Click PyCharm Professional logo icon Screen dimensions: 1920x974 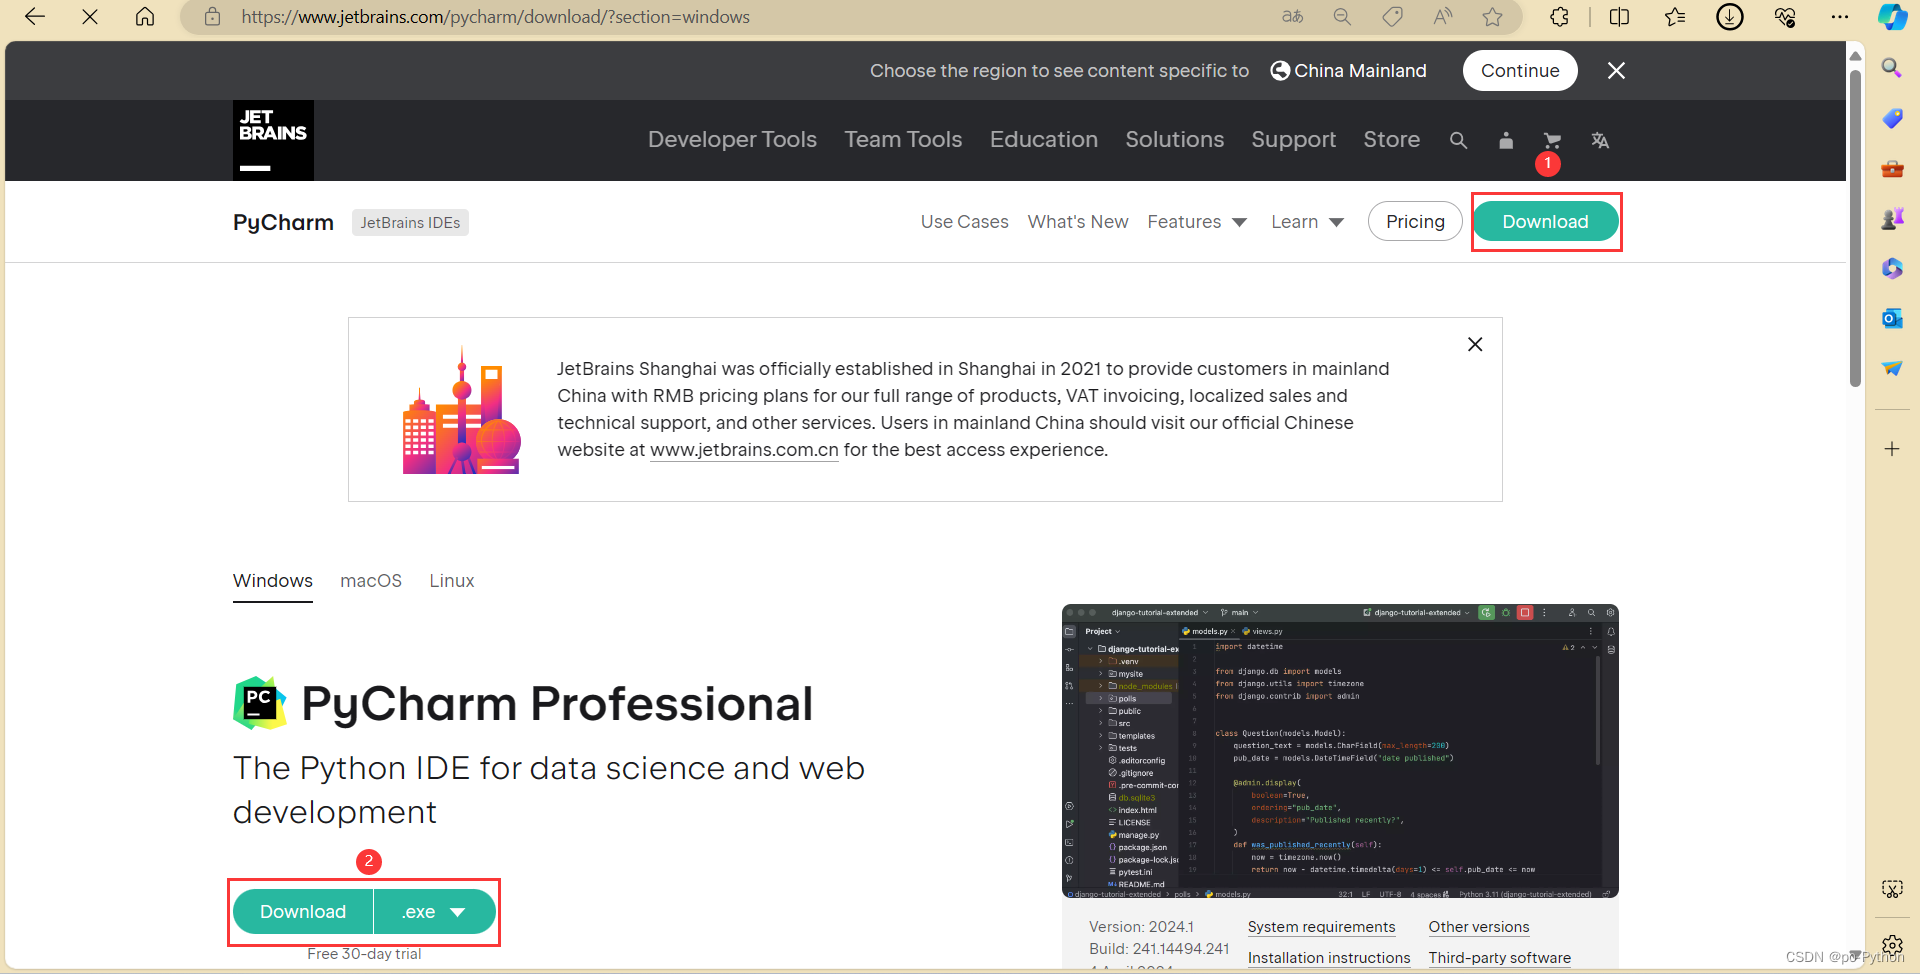click(259, 703)
